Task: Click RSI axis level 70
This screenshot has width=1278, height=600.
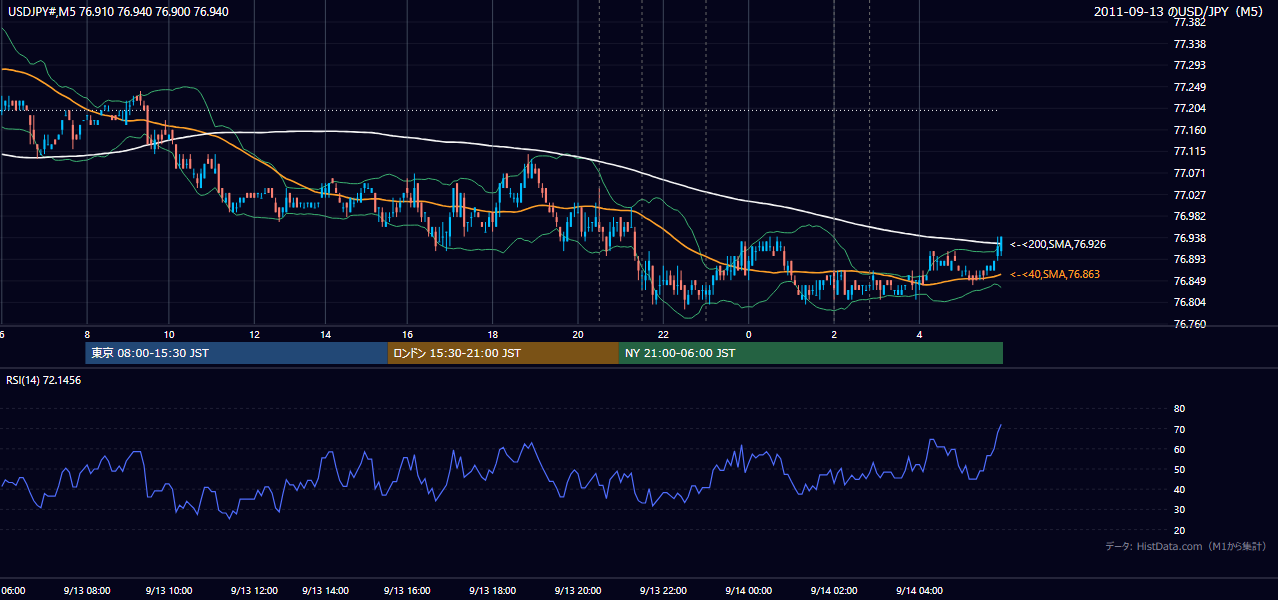Action: point(1179,429)
